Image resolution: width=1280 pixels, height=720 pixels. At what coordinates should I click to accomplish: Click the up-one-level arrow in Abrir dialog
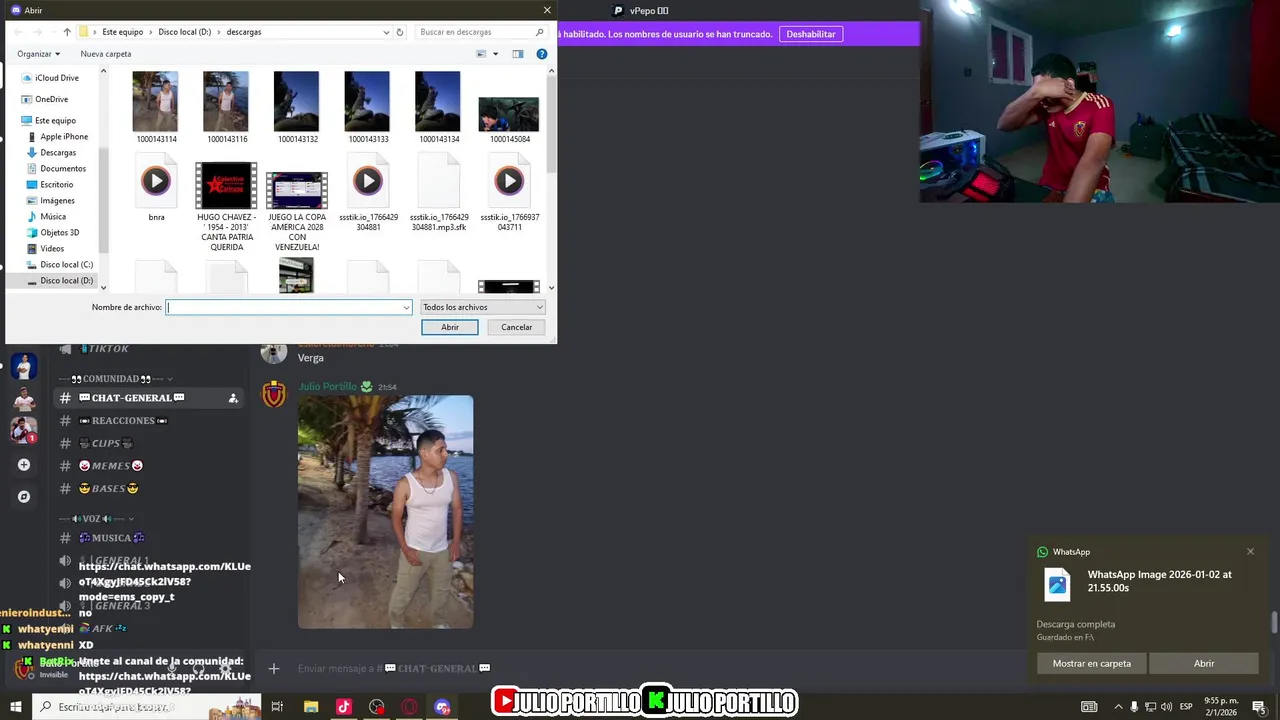(x=67, y=32)
